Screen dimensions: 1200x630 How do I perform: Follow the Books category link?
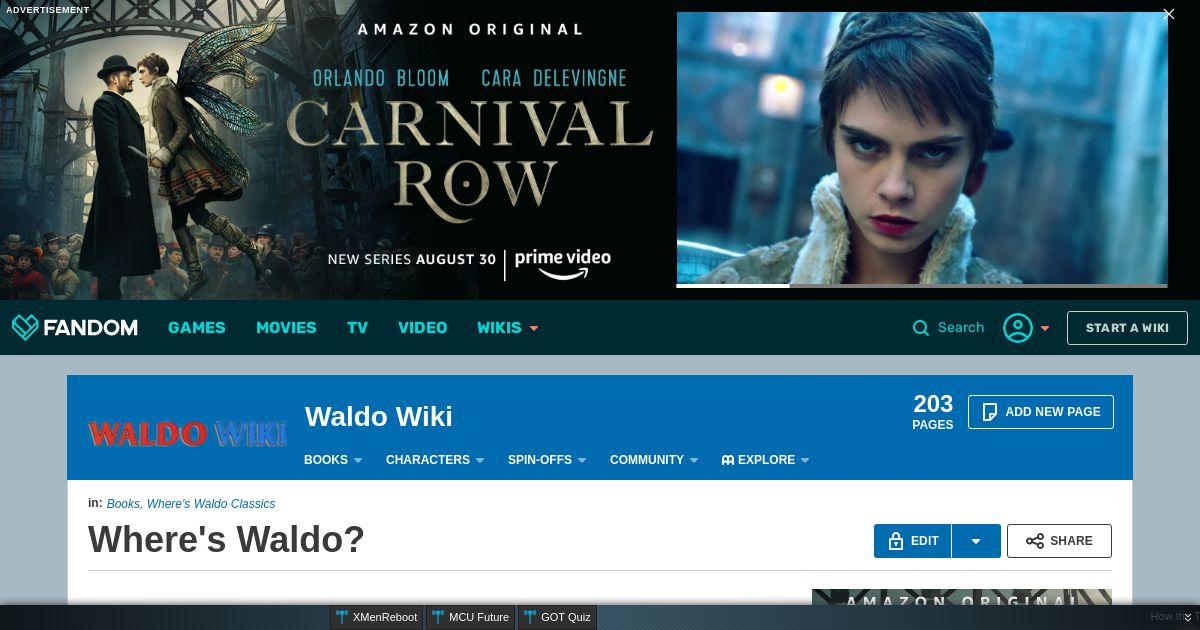tap(123, 504)
